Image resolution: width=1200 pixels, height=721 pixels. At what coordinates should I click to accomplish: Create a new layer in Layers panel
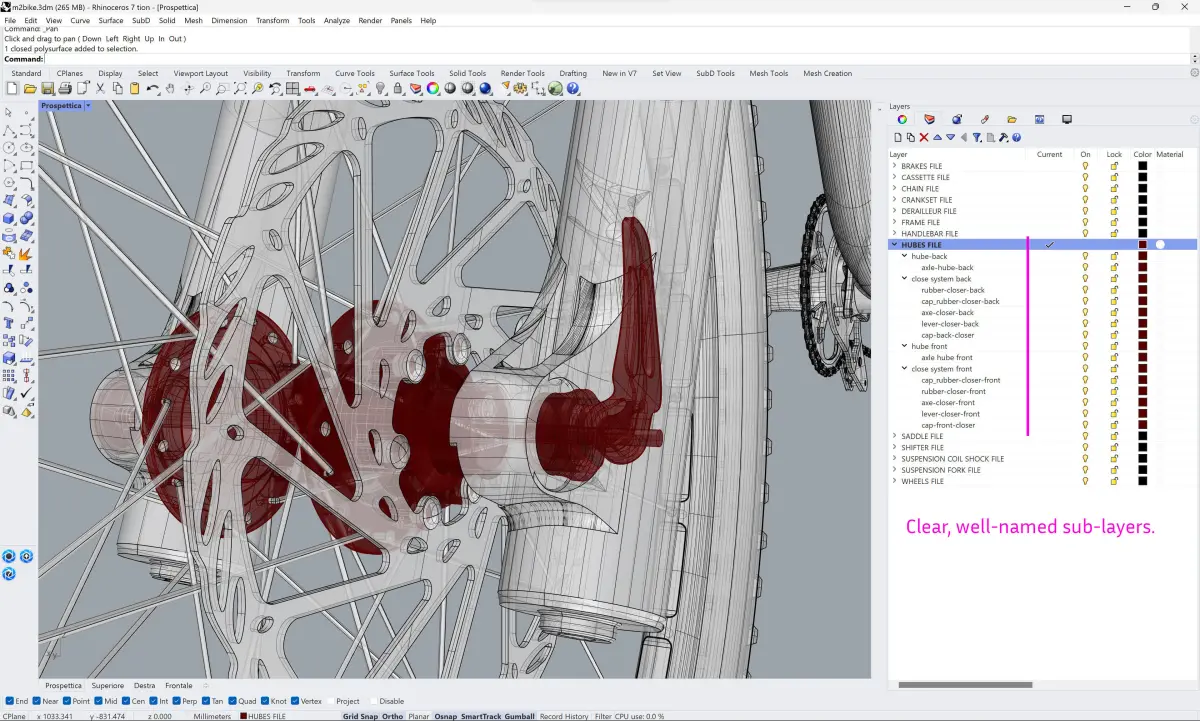click(898, 137)
